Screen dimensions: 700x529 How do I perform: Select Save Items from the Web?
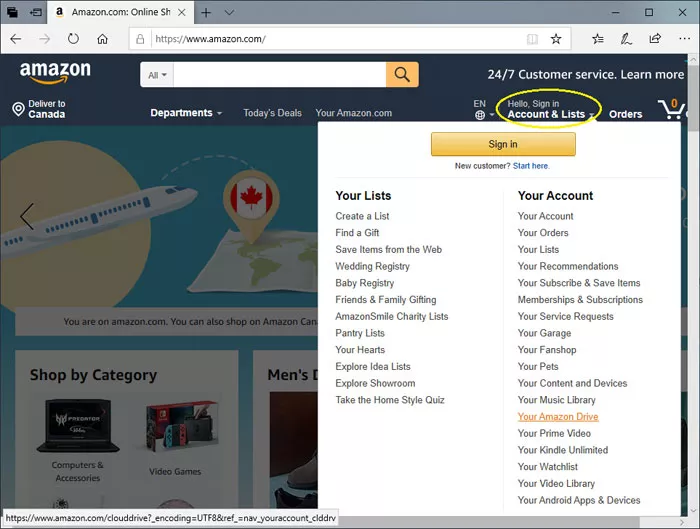[388, 250]
